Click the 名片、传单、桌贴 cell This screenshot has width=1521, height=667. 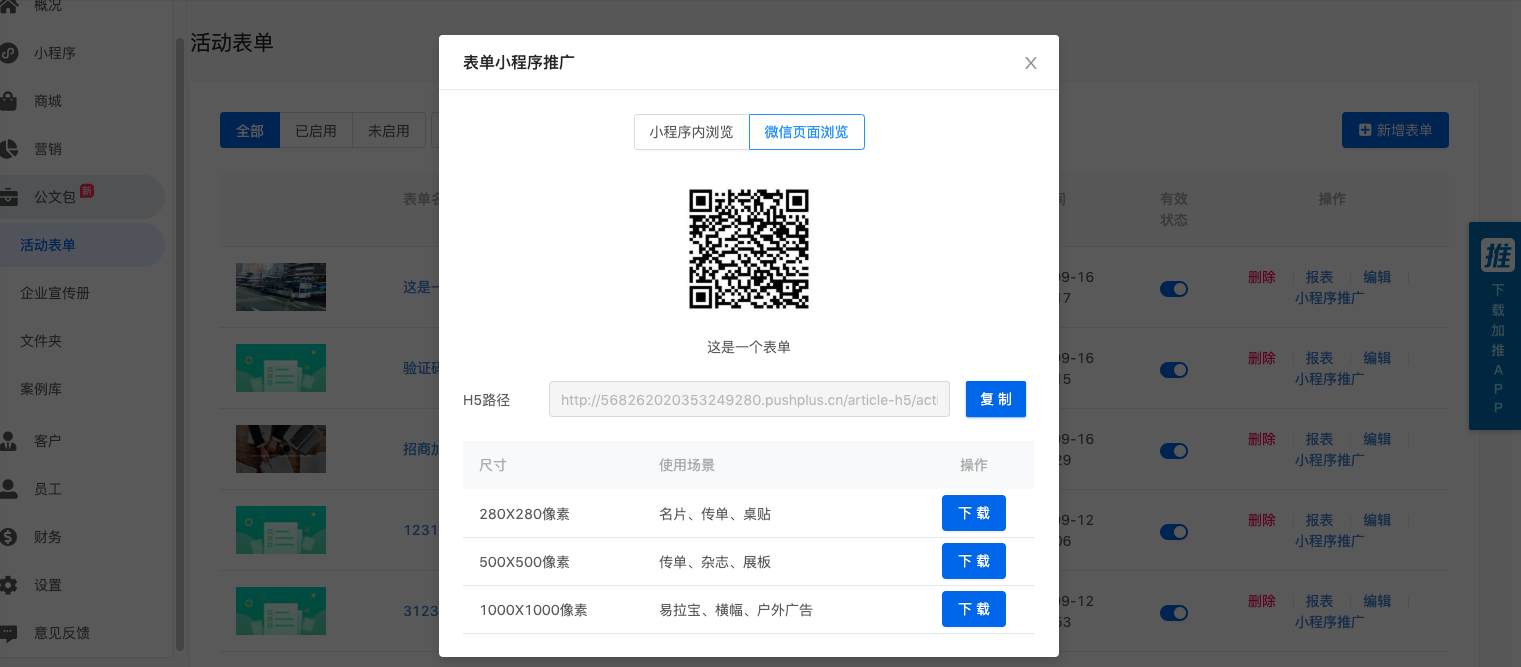click(715, 514)
